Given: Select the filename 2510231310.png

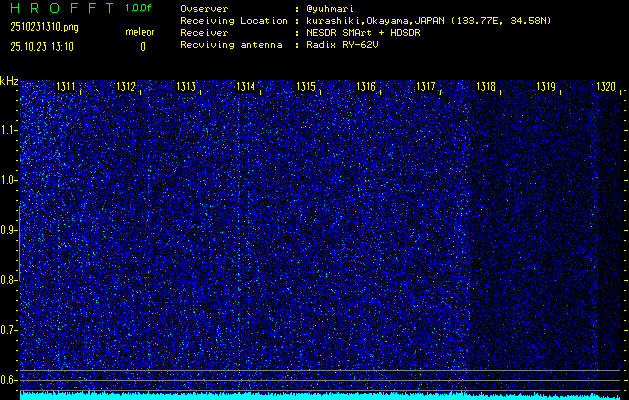Looking at the screenshot, I should coord(45,27).
